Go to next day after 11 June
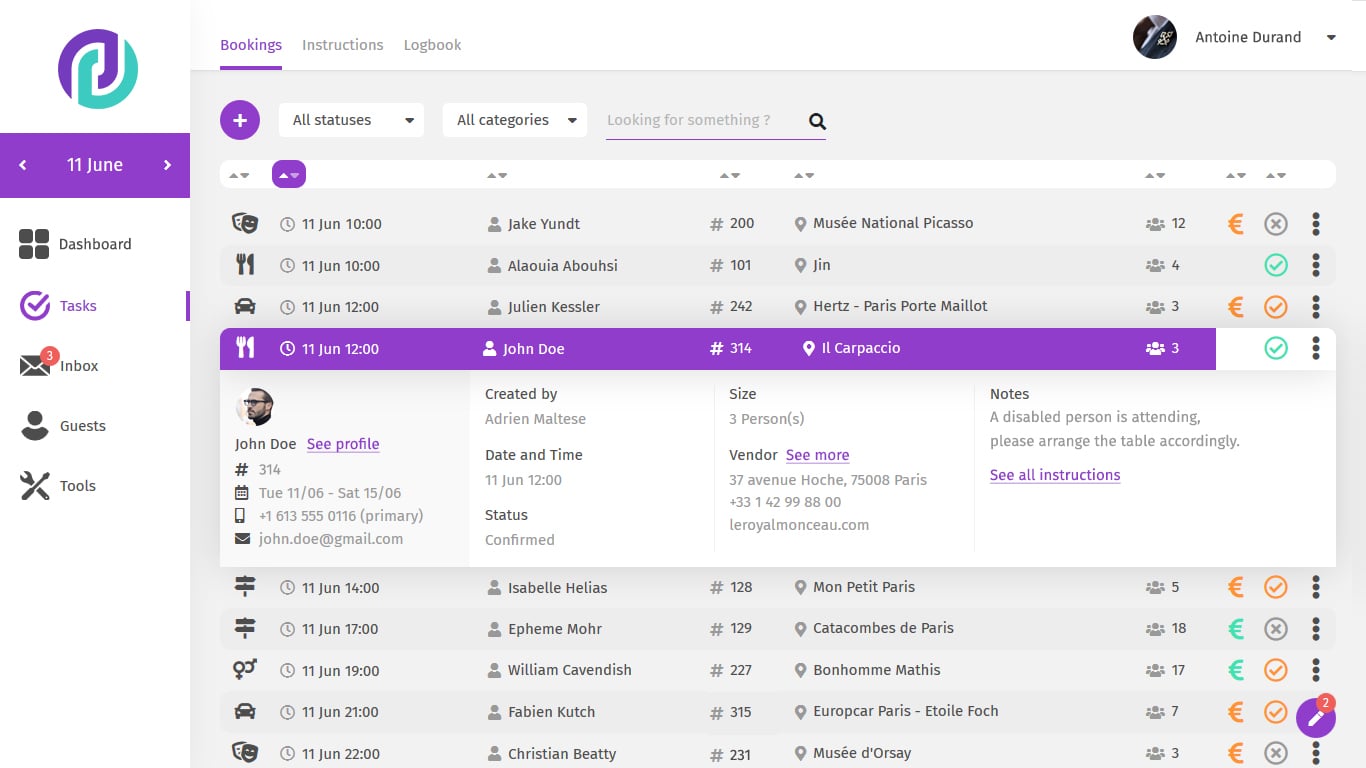Screen dimensions: 1366x768 pos(167,165)
